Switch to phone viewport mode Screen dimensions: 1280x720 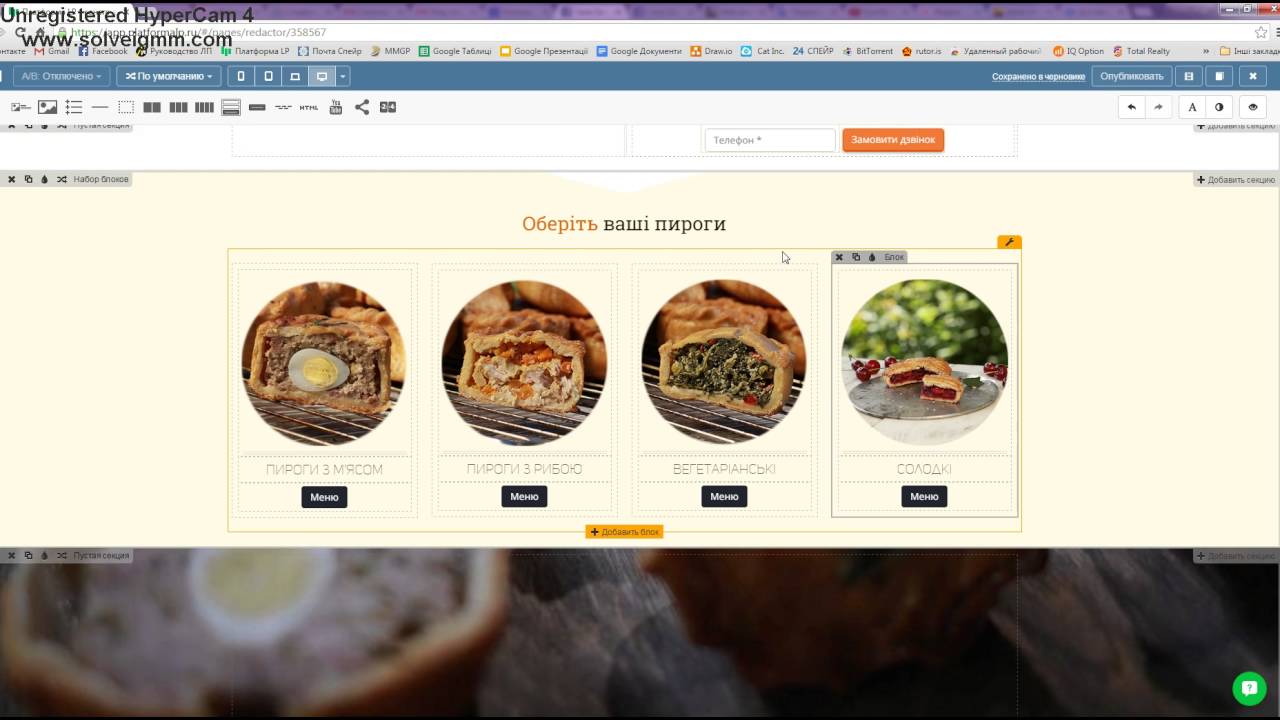click(x=241, y=76)
